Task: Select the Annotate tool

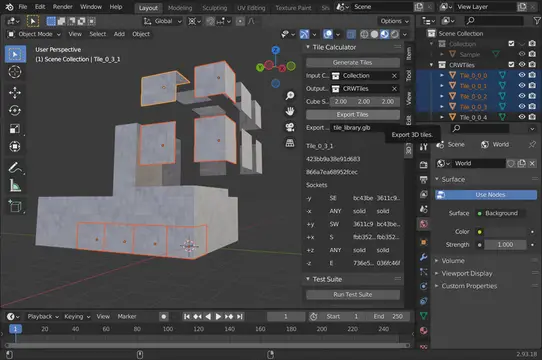Action: click(15, 167)
